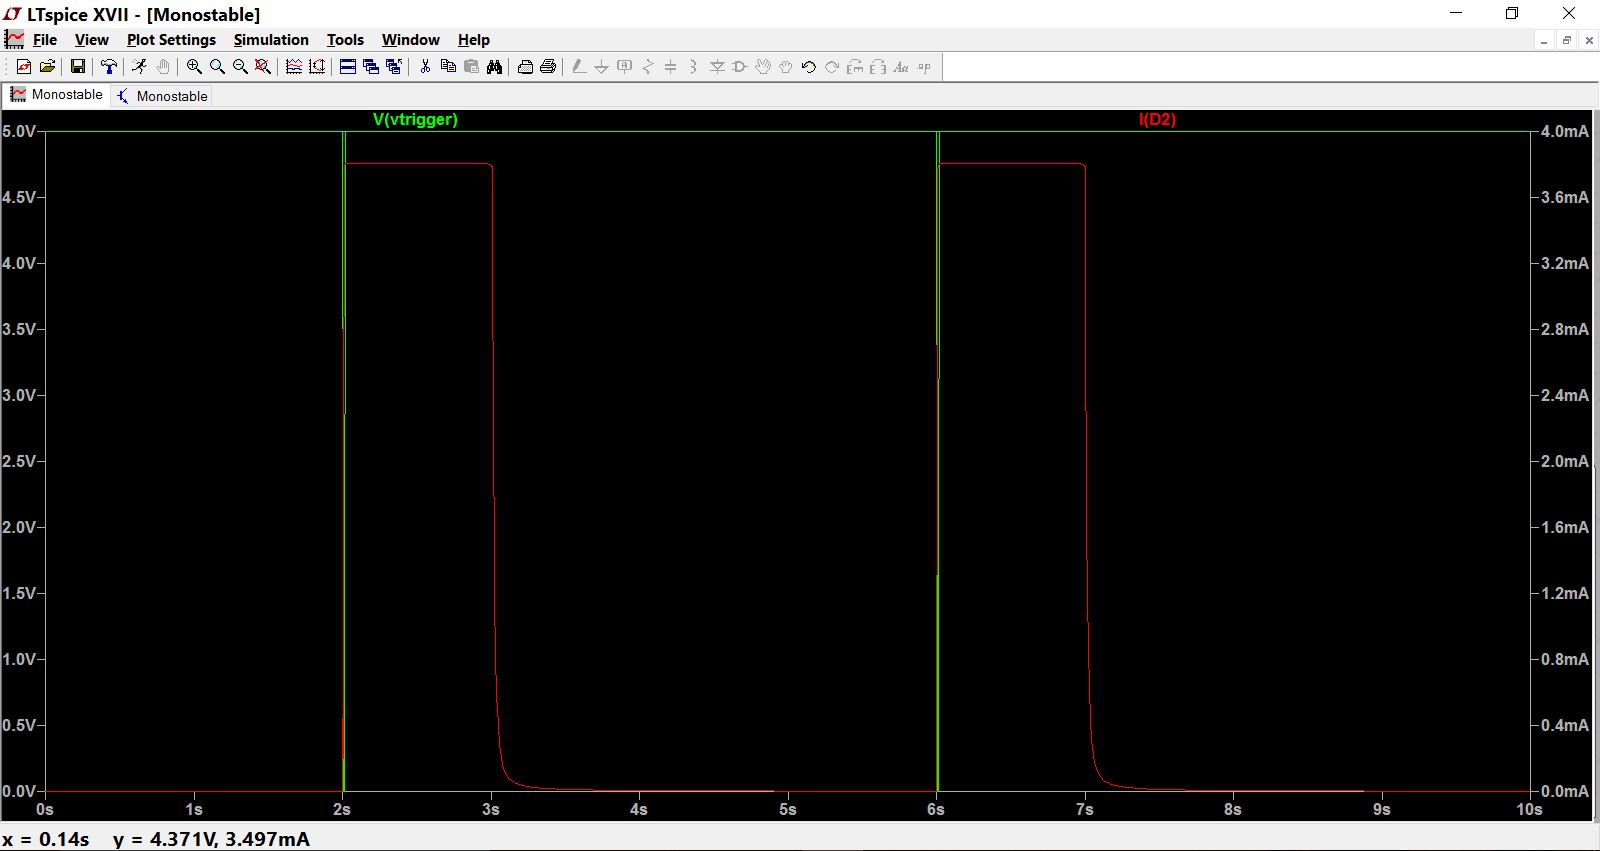The width and height of the screenshot is (1600, 851).
Task: Open Find with binoculars icon
Action: tap(494, 67)
